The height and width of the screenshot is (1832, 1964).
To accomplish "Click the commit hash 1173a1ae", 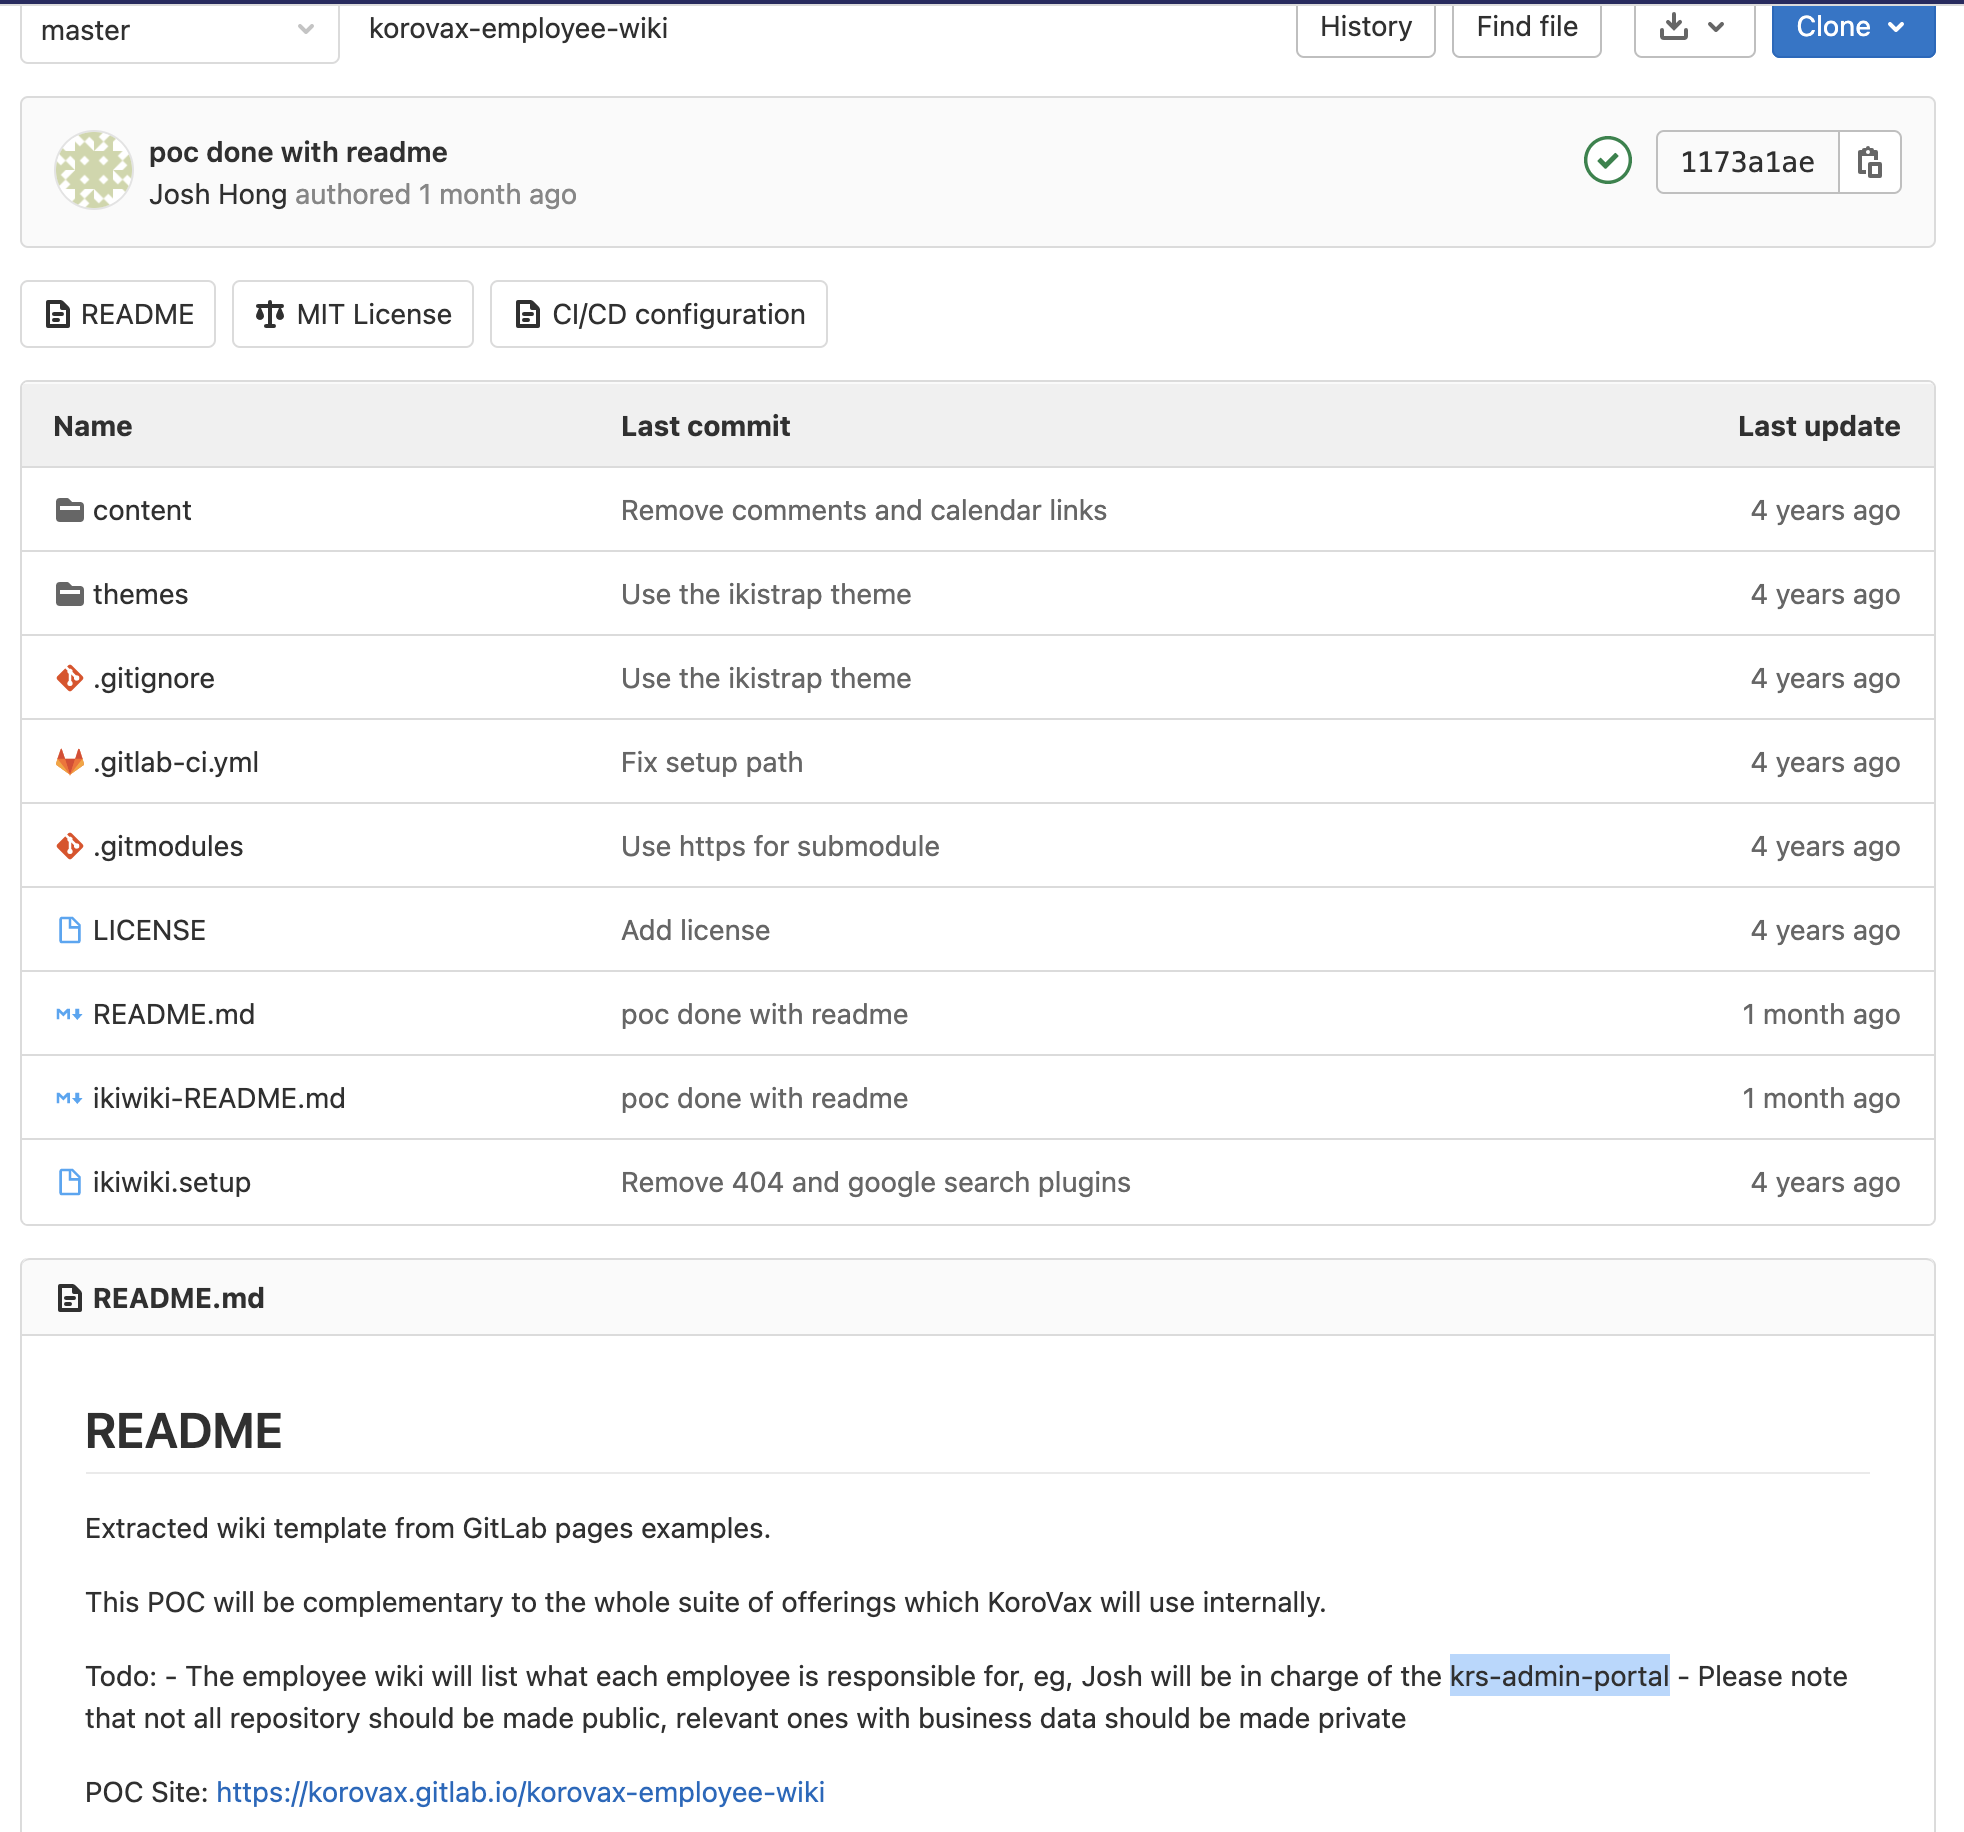I will (1747, 162).
